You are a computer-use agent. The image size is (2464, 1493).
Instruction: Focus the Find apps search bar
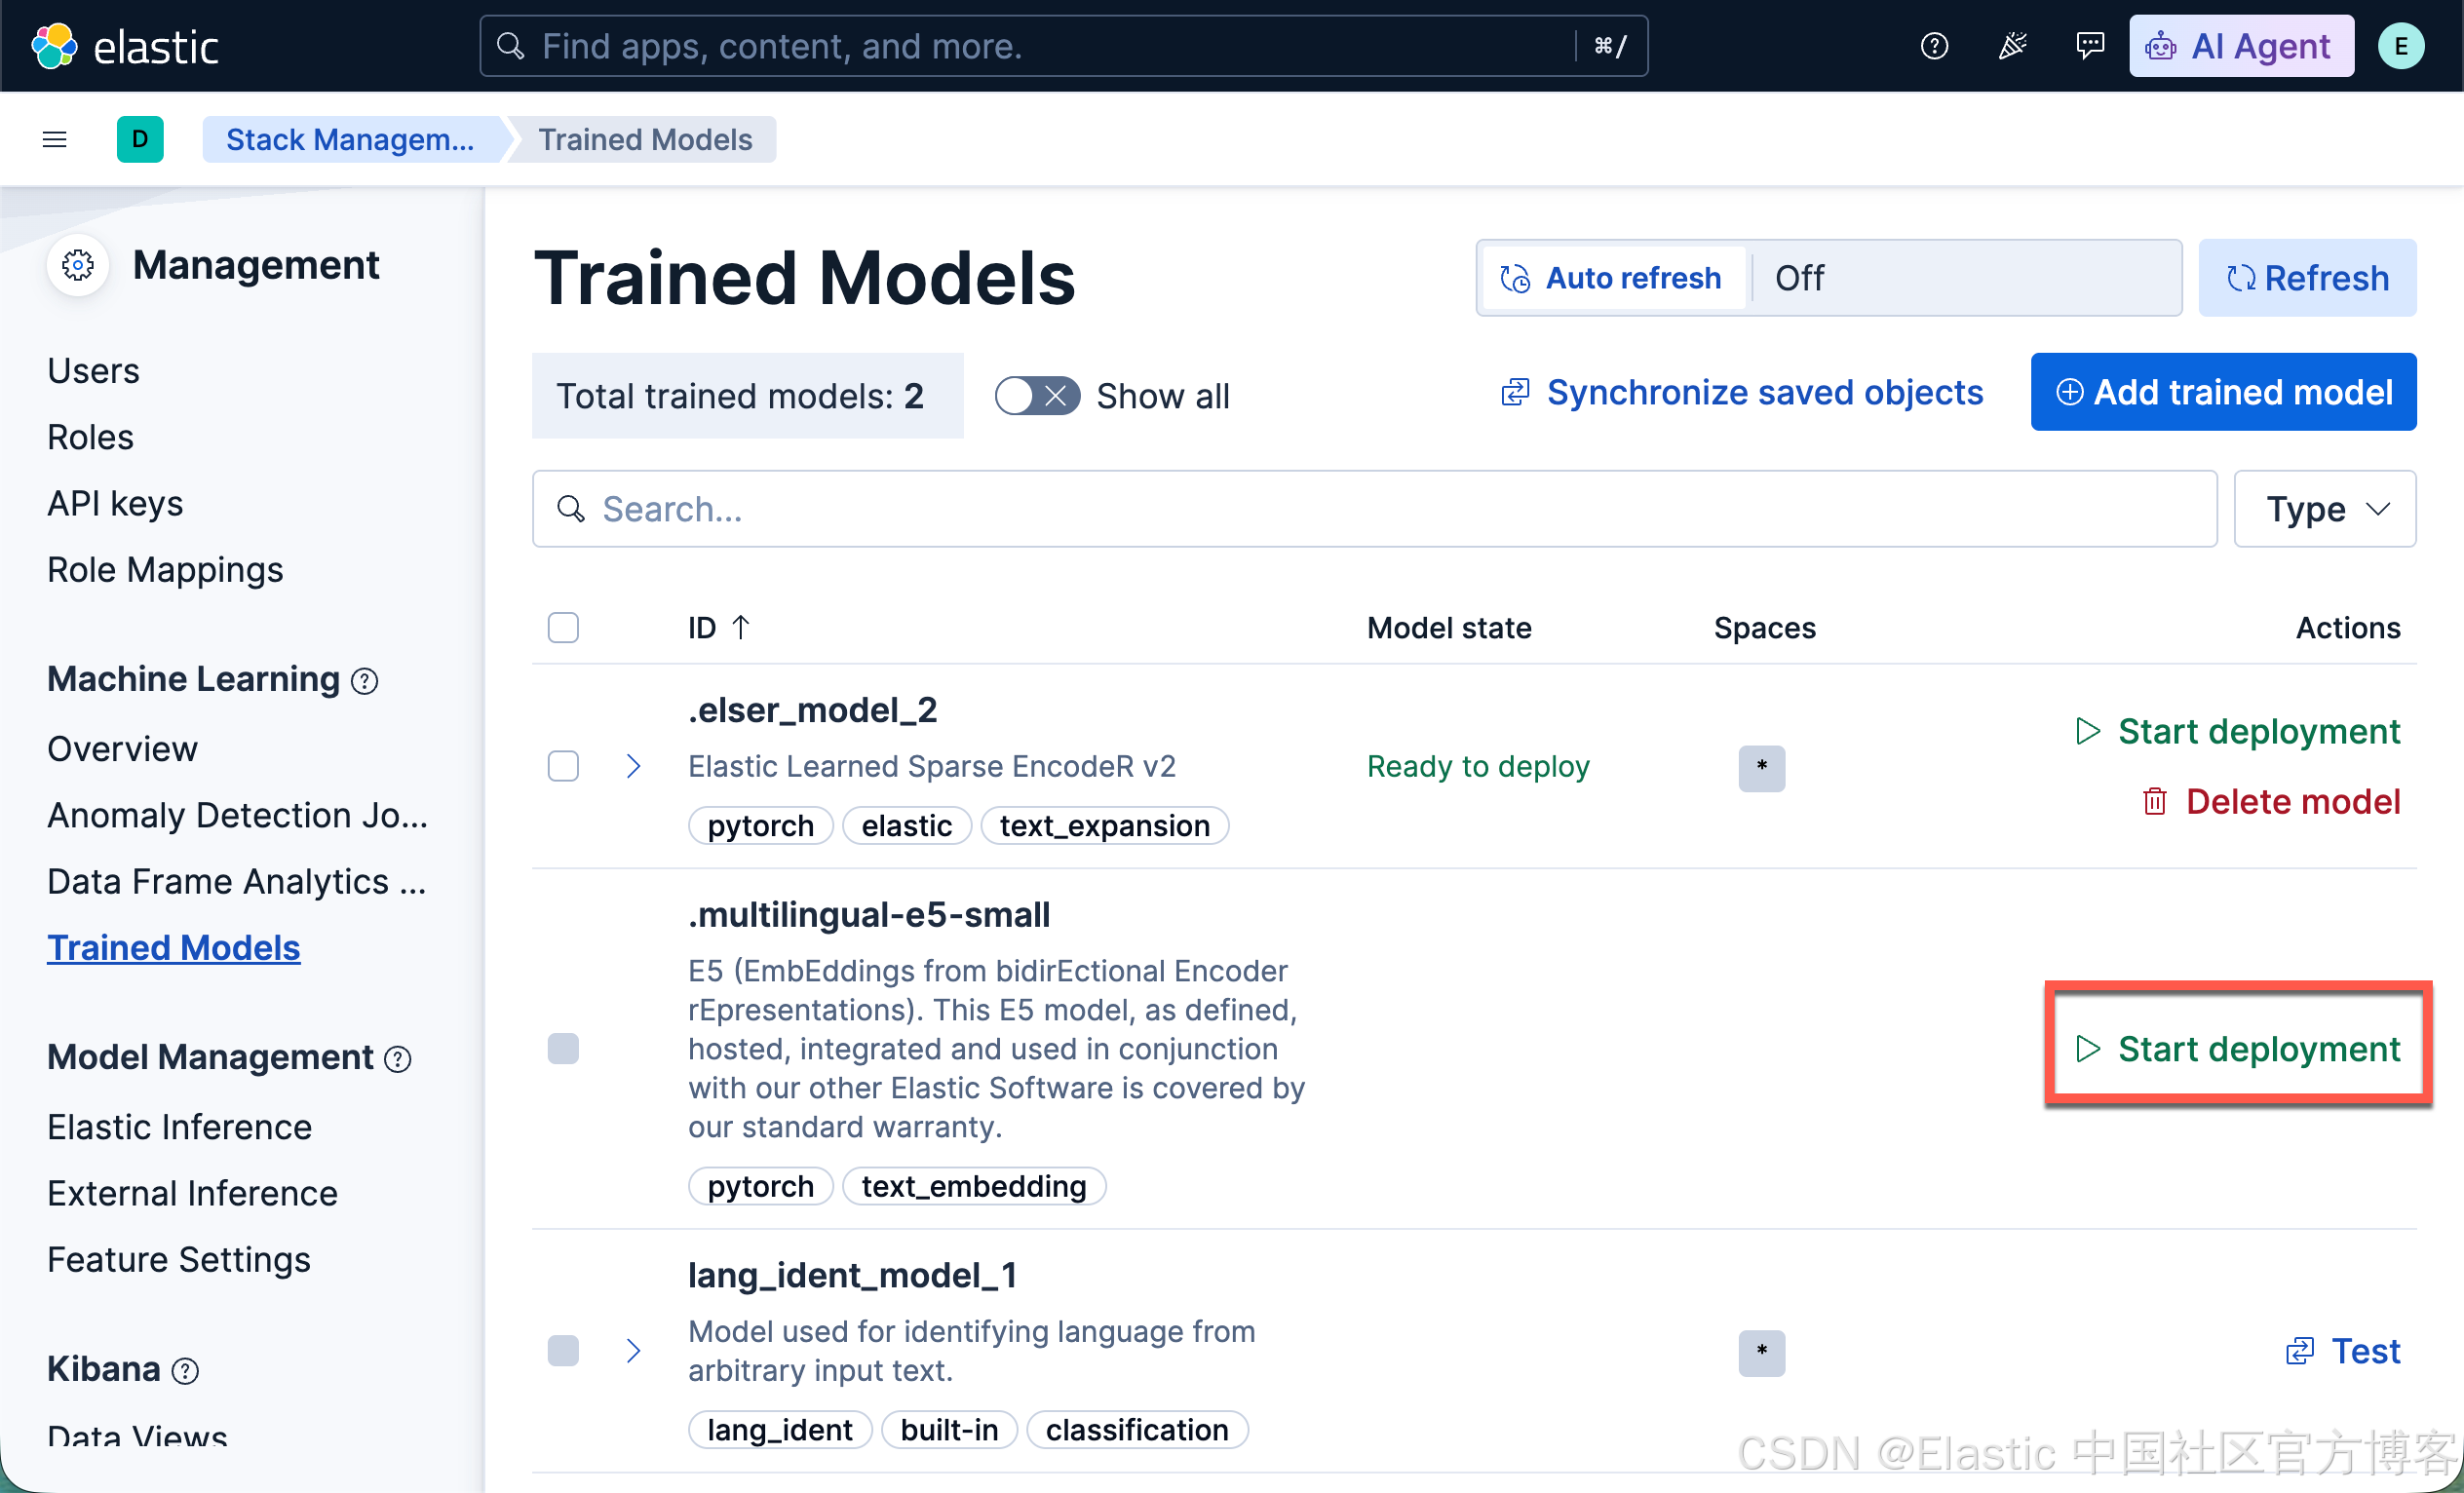1063,46
